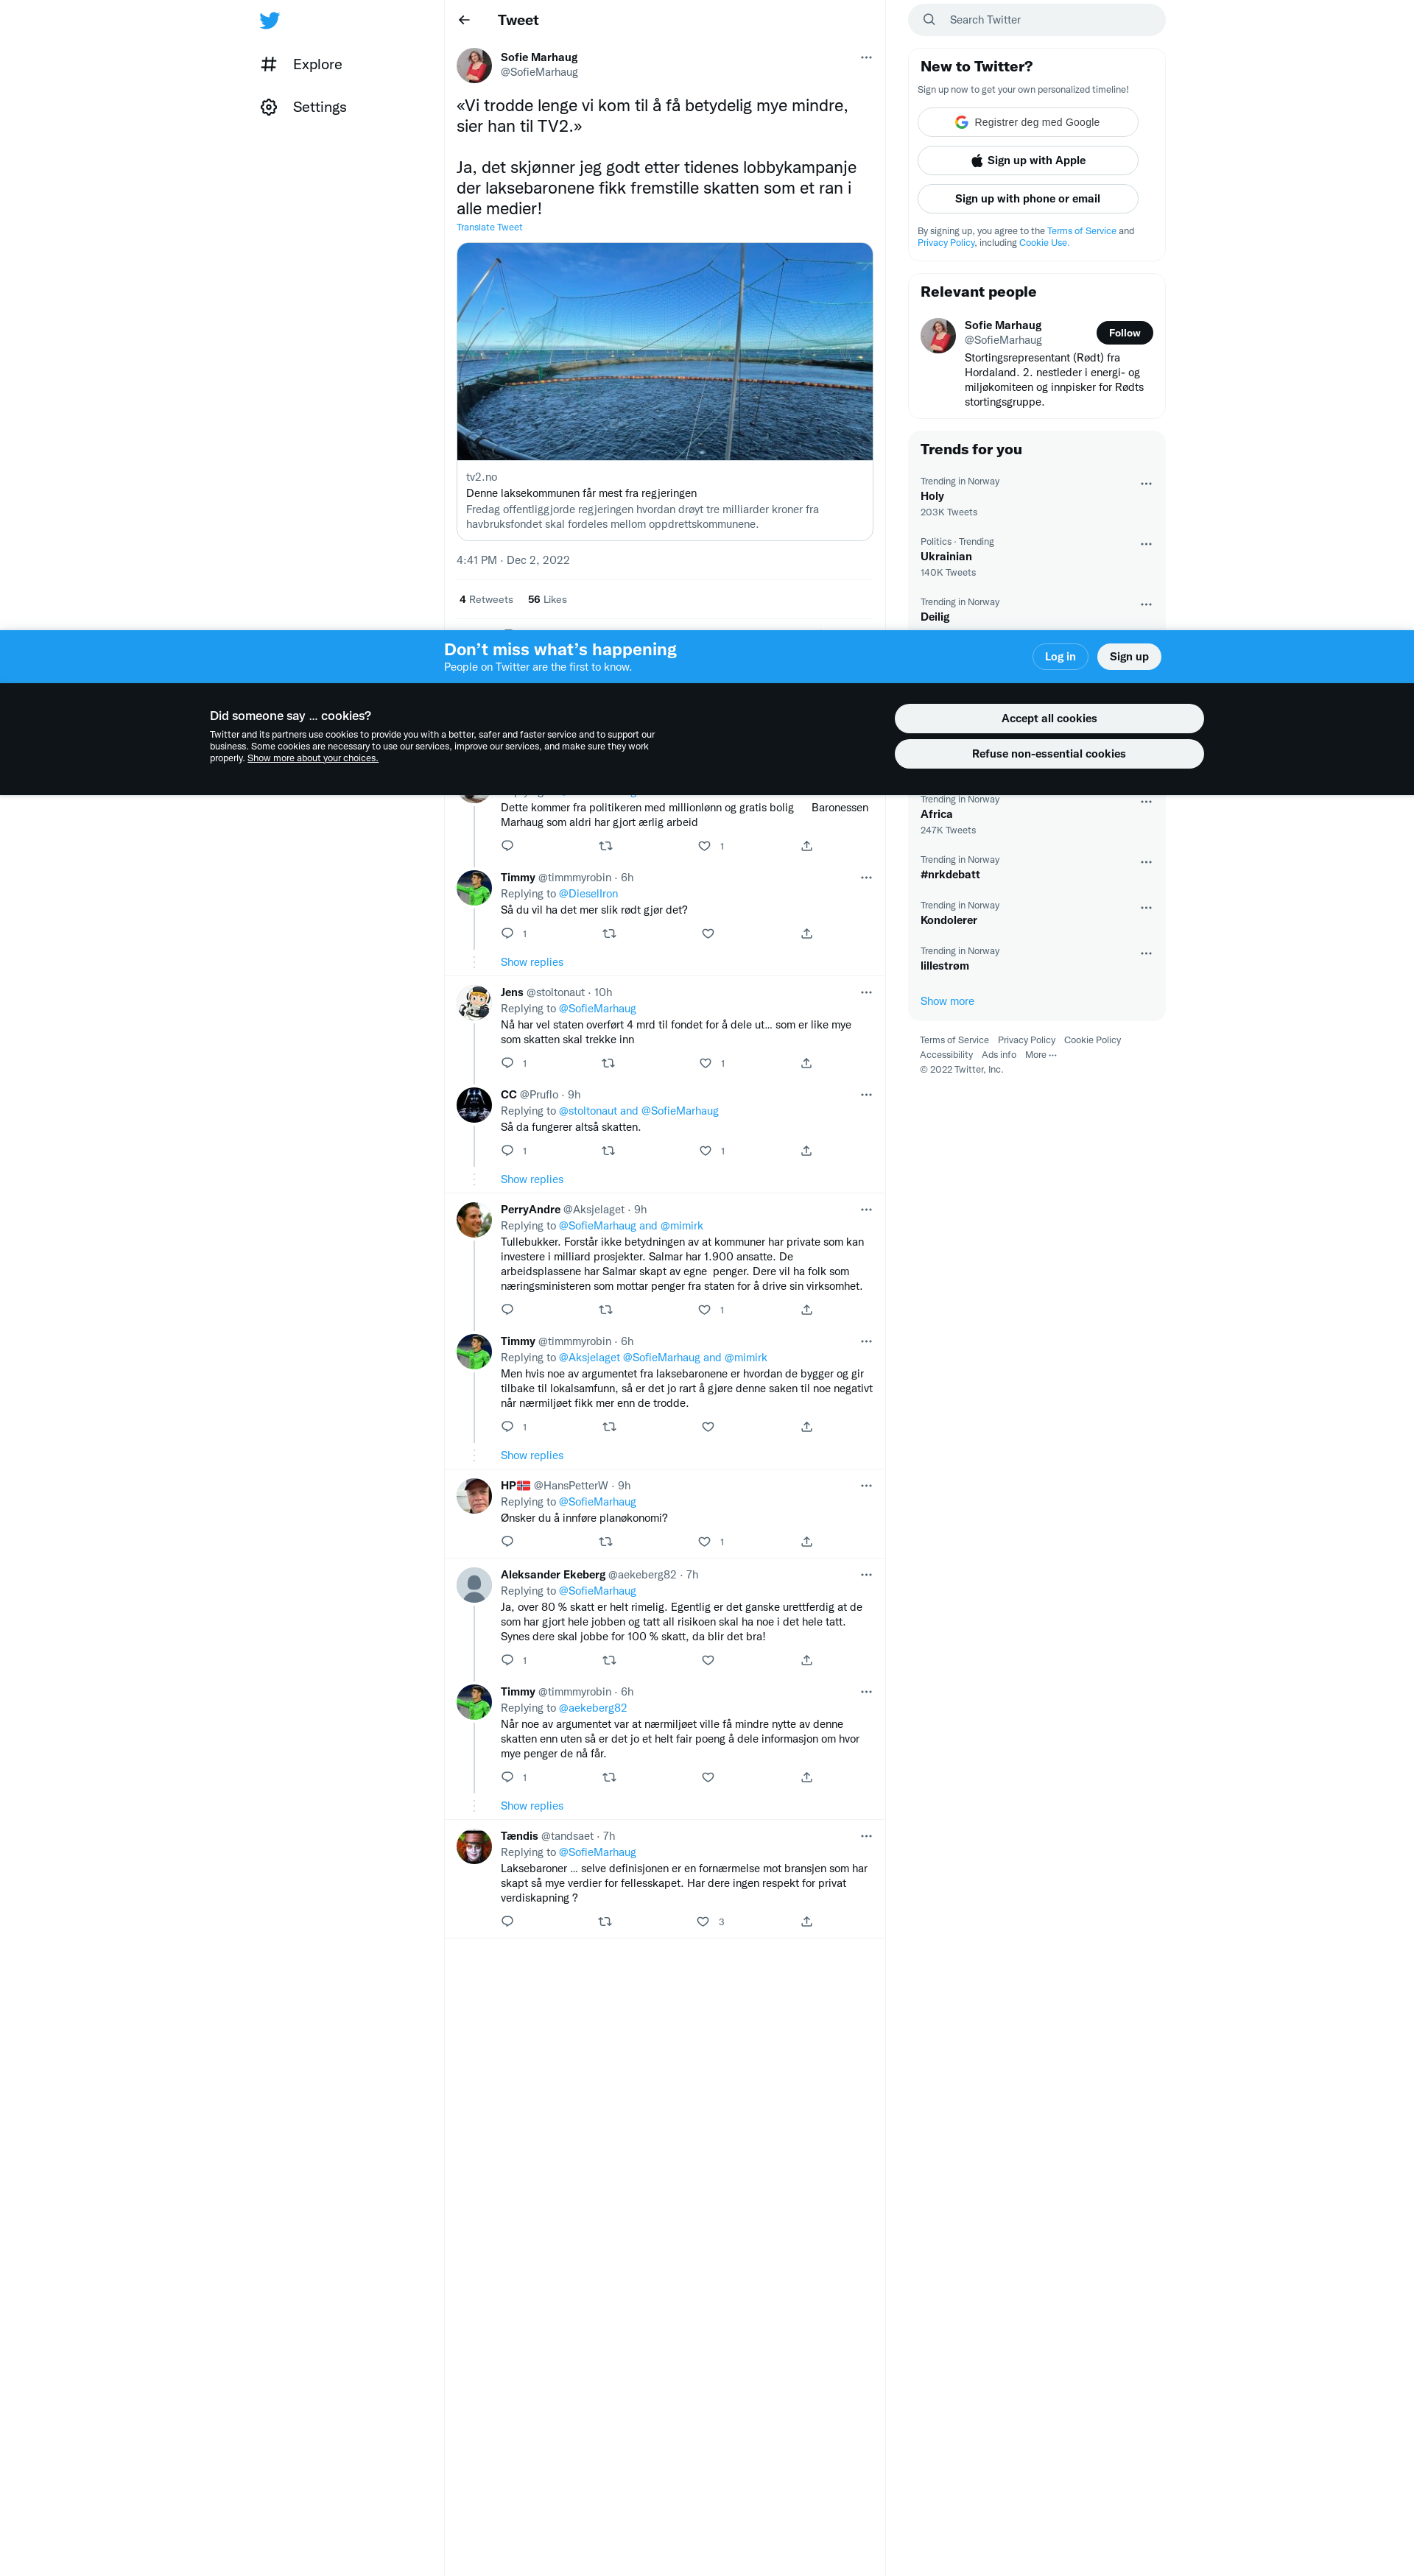Share Tændis @tandsaet's reply

tap(806, 1922)
